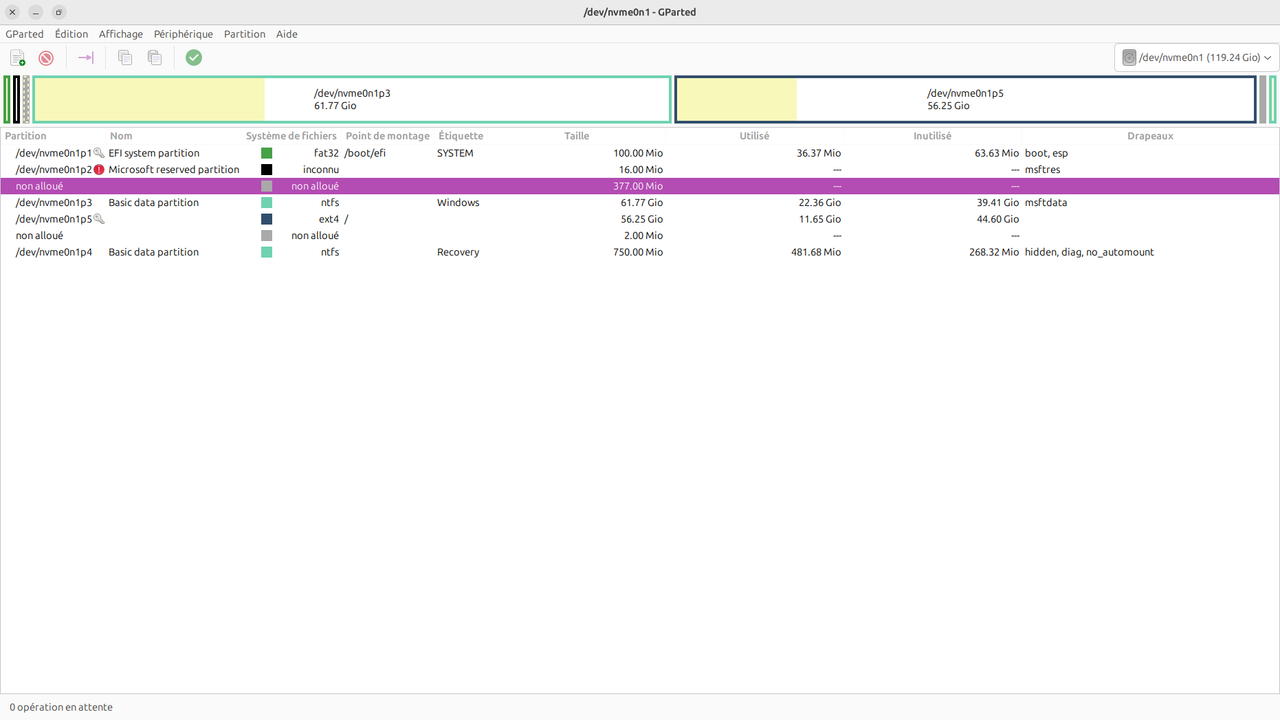Click the Utilisé column header

pyautogui.click(x=755, y=136)
